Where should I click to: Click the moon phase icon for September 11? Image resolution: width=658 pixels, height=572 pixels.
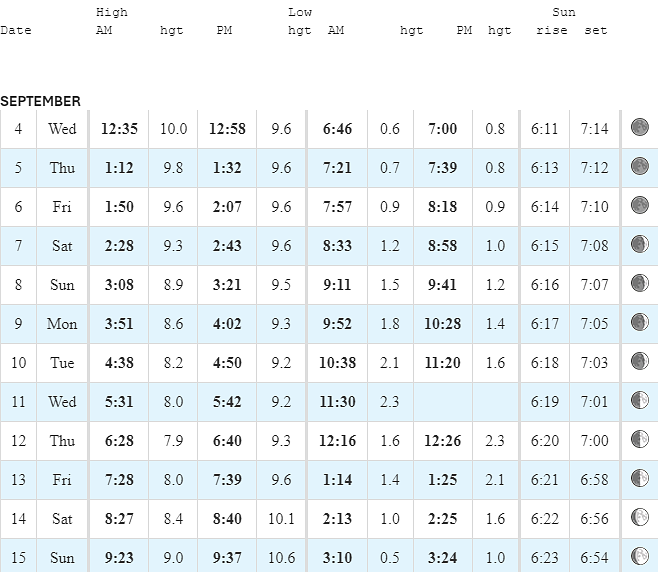tap(640, 400)
